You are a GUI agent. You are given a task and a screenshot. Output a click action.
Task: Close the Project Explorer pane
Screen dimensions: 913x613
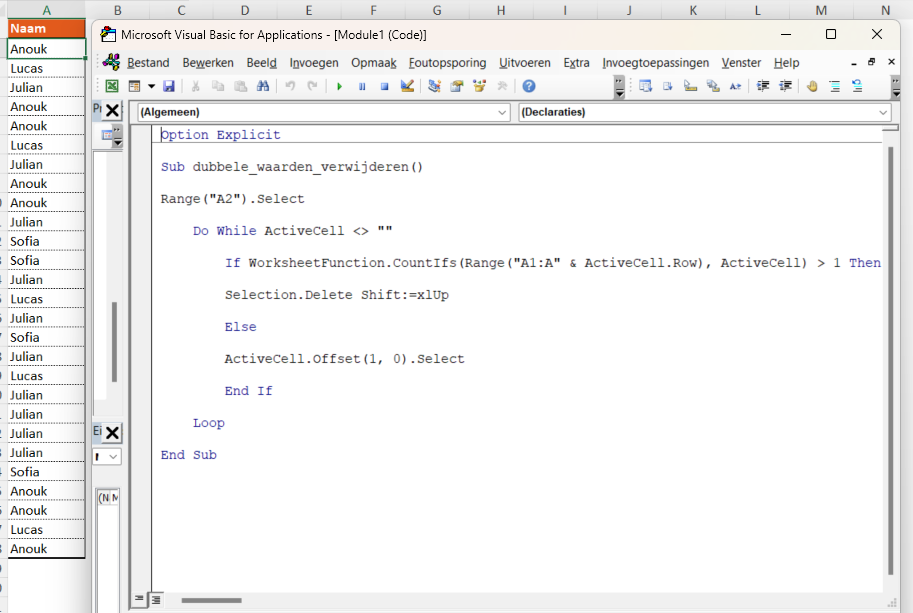tap(112, 110)
